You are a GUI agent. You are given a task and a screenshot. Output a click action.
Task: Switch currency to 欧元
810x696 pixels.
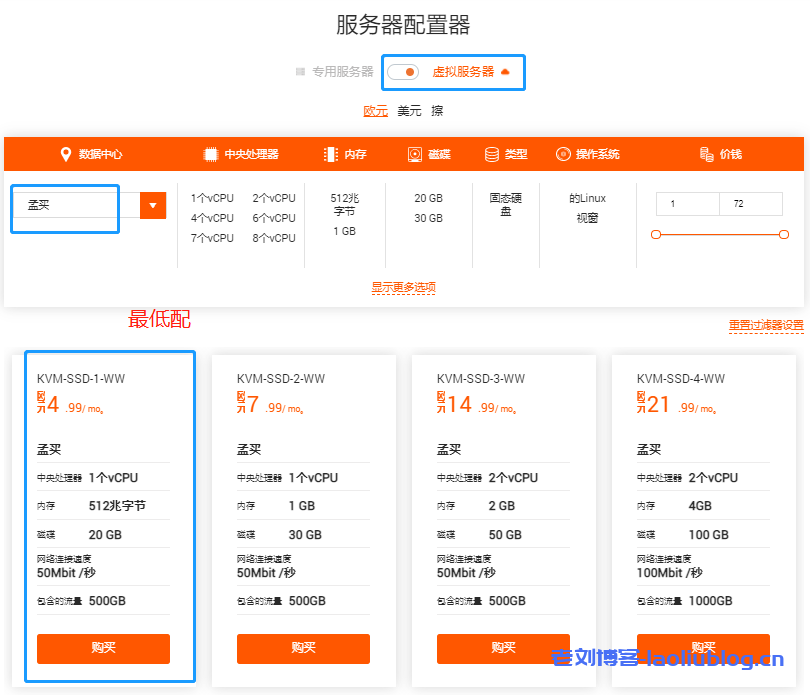375,111
